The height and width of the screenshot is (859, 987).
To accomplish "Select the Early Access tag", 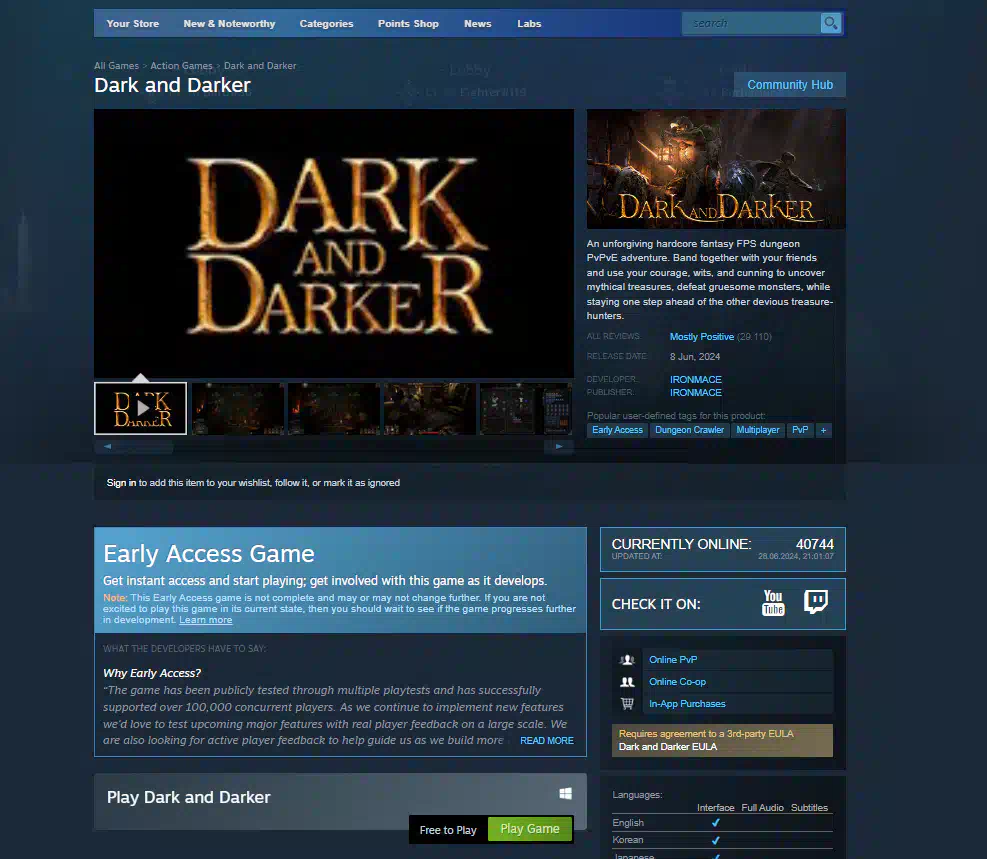I will pyautogui.click(x=618, y=430).
